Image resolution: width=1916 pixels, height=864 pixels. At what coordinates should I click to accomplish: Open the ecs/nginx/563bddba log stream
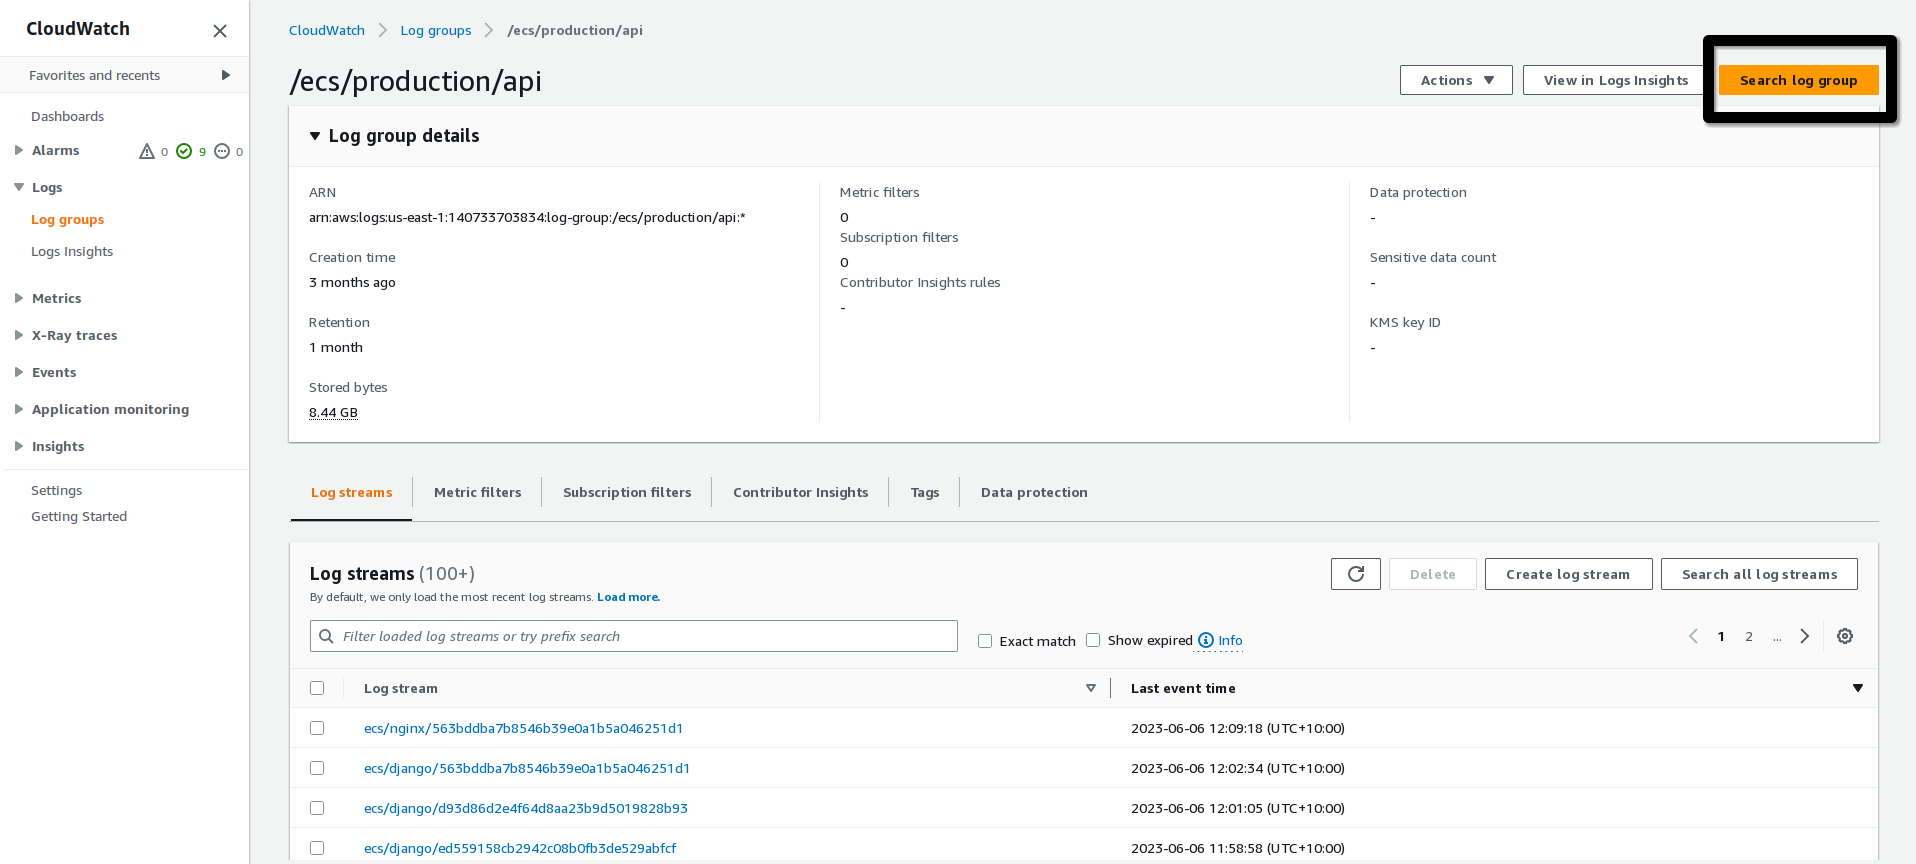(523, 728)
